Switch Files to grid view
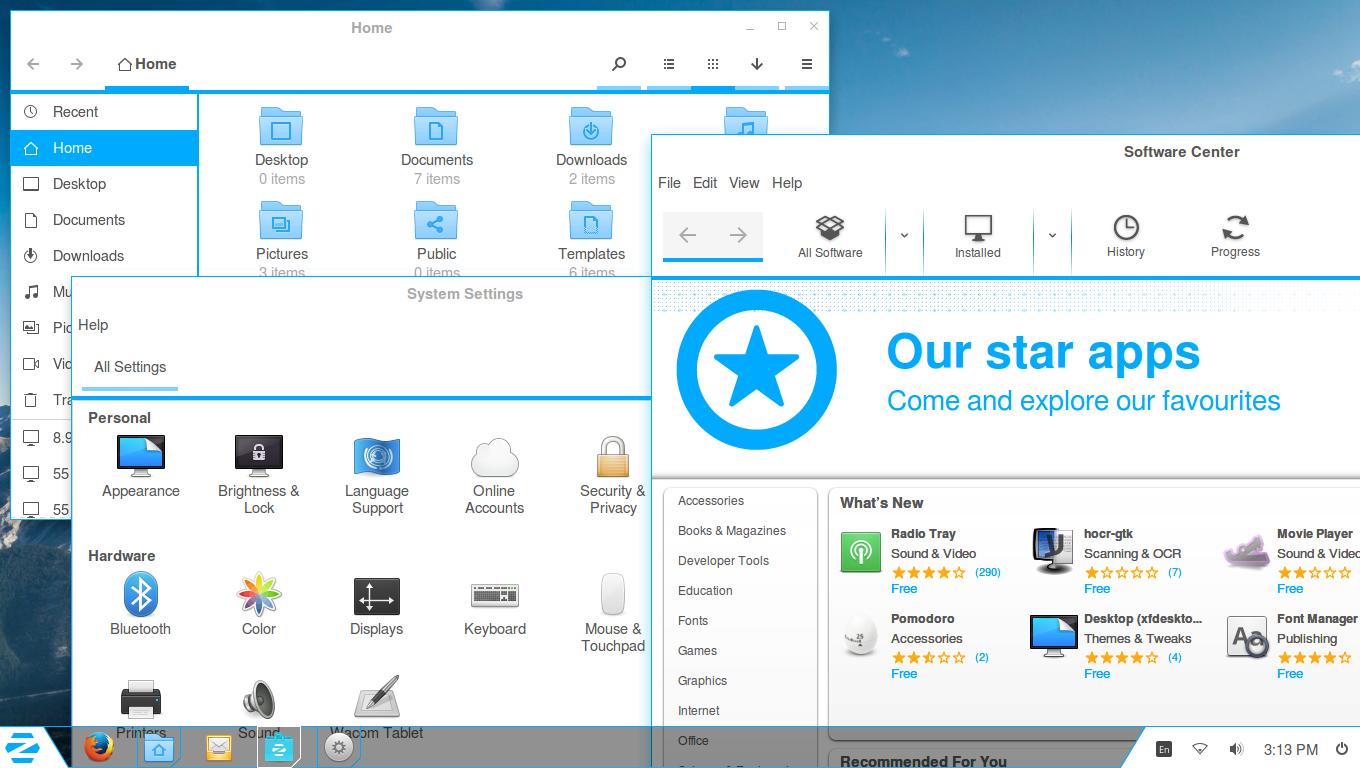The width and height of the screenshot is (1360, 768). pyautogui.click(x=712, y=63)
